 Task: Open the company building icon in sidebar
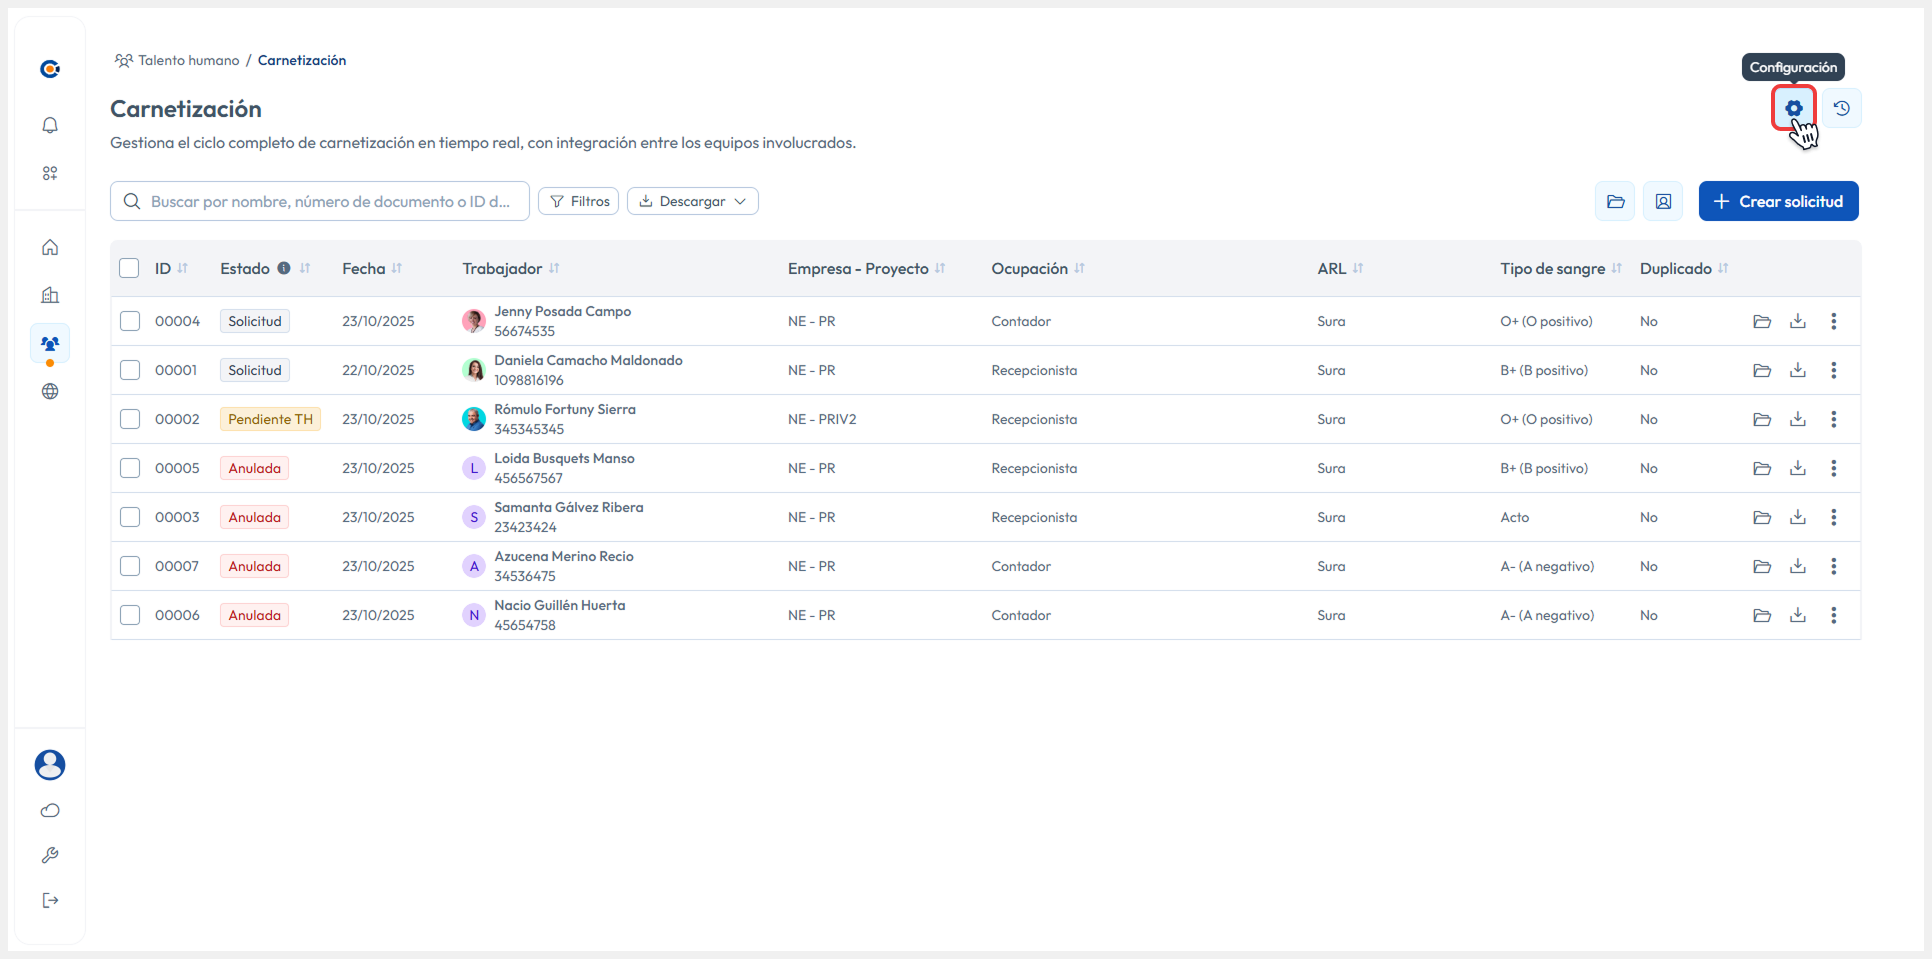point(50,295)
